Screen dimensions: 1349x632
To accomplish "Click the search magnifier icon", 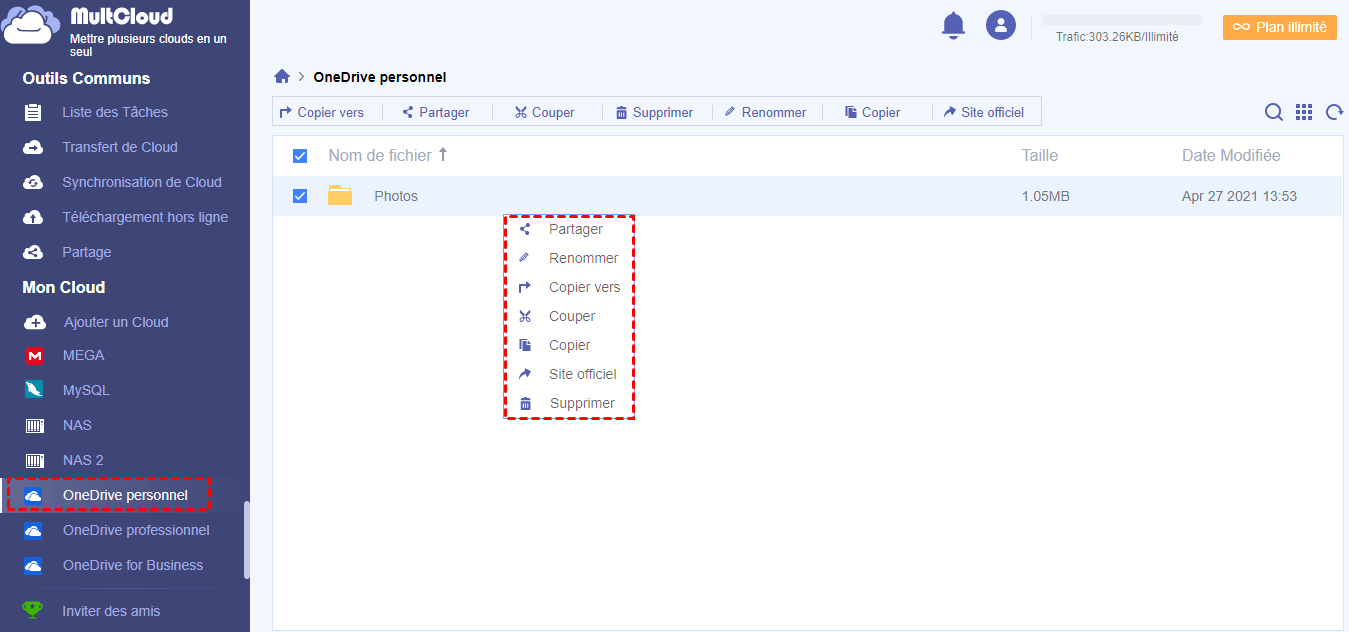I will 1274,112.
